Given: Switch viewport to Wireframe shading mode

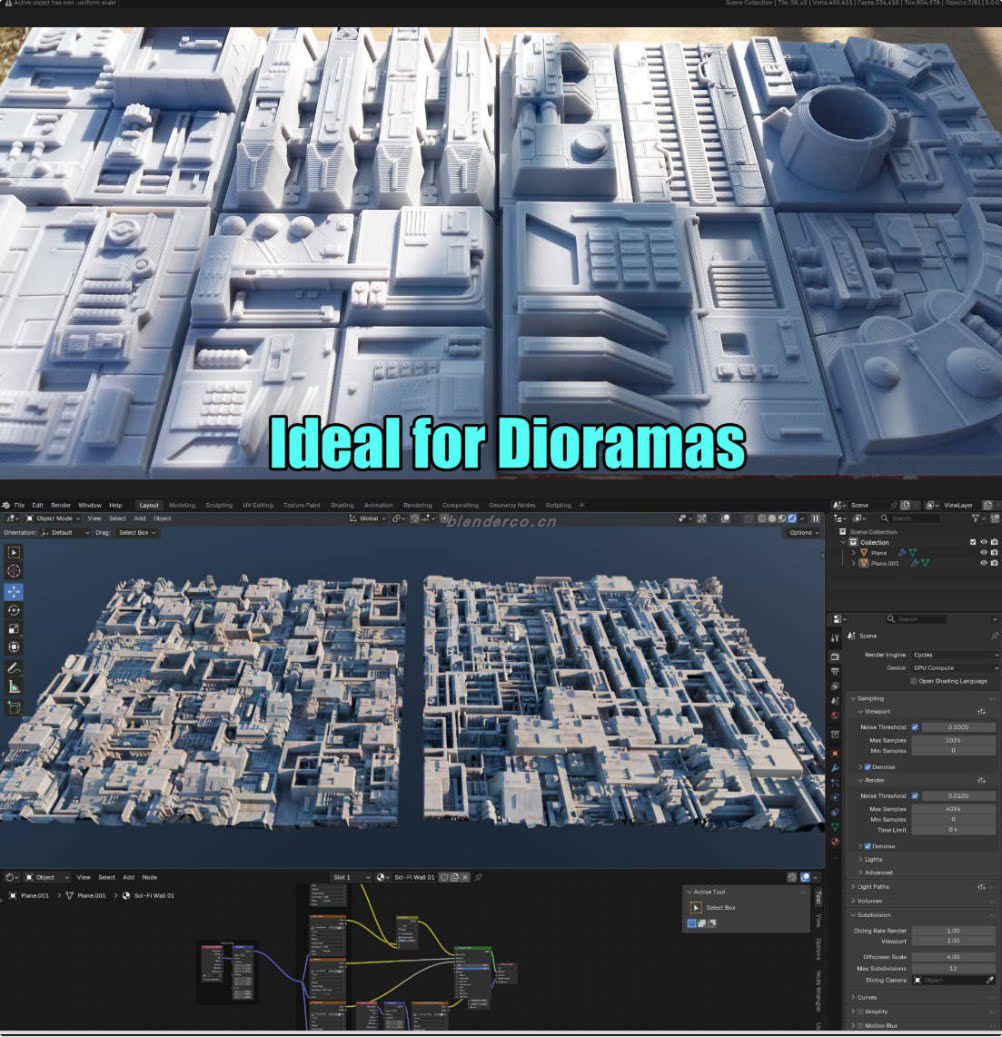Looking at the screenshot, I should pos(762,518).
